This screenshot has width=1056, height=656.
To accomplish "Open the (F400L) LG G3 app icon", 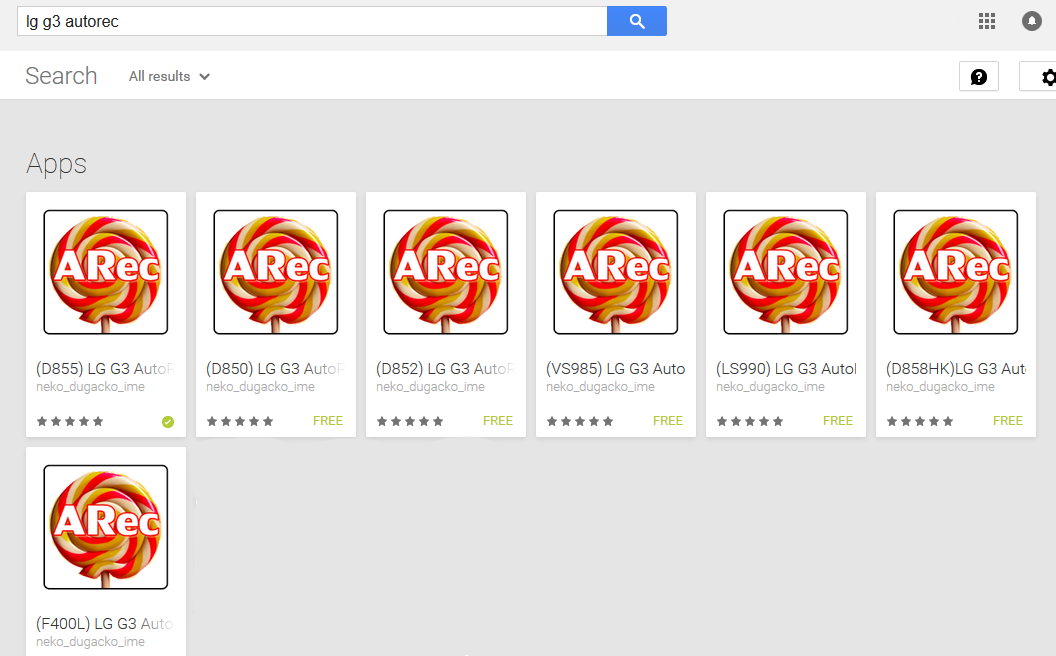I will tap(106, 527).
